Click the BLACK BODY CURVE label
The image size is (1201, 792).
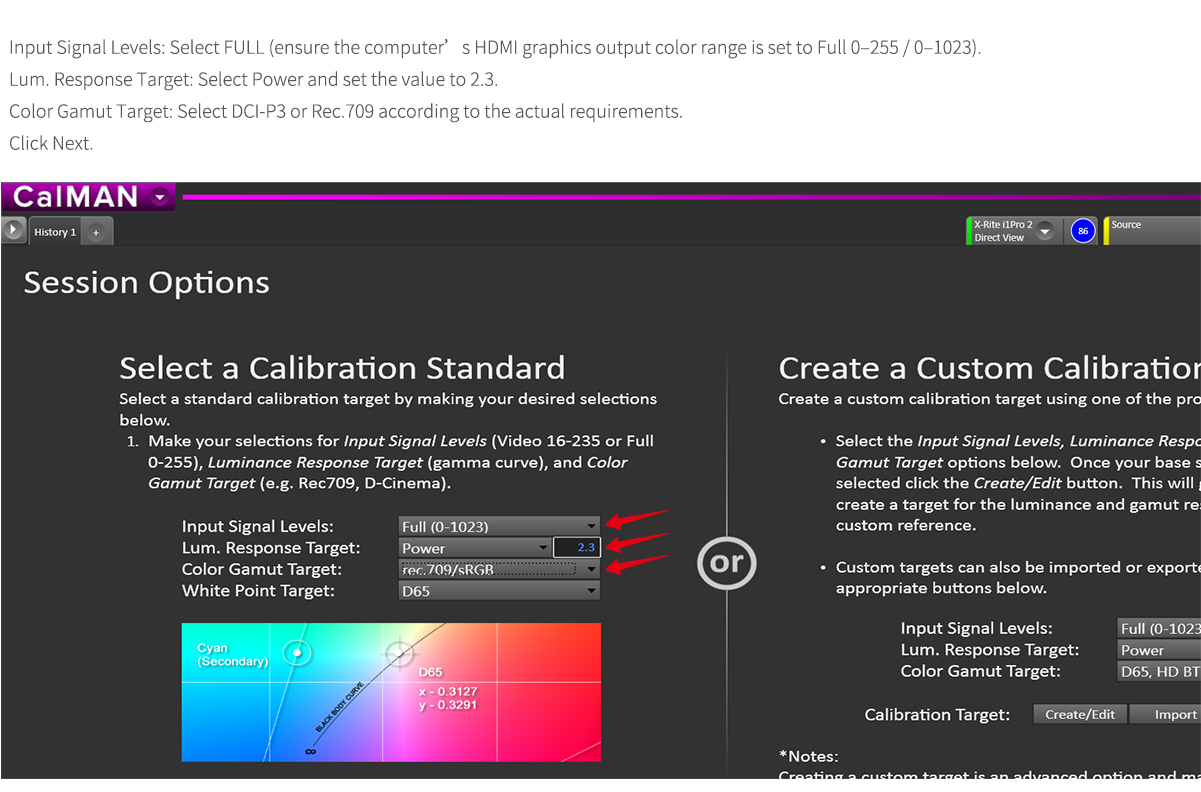[x=340, y=708]
